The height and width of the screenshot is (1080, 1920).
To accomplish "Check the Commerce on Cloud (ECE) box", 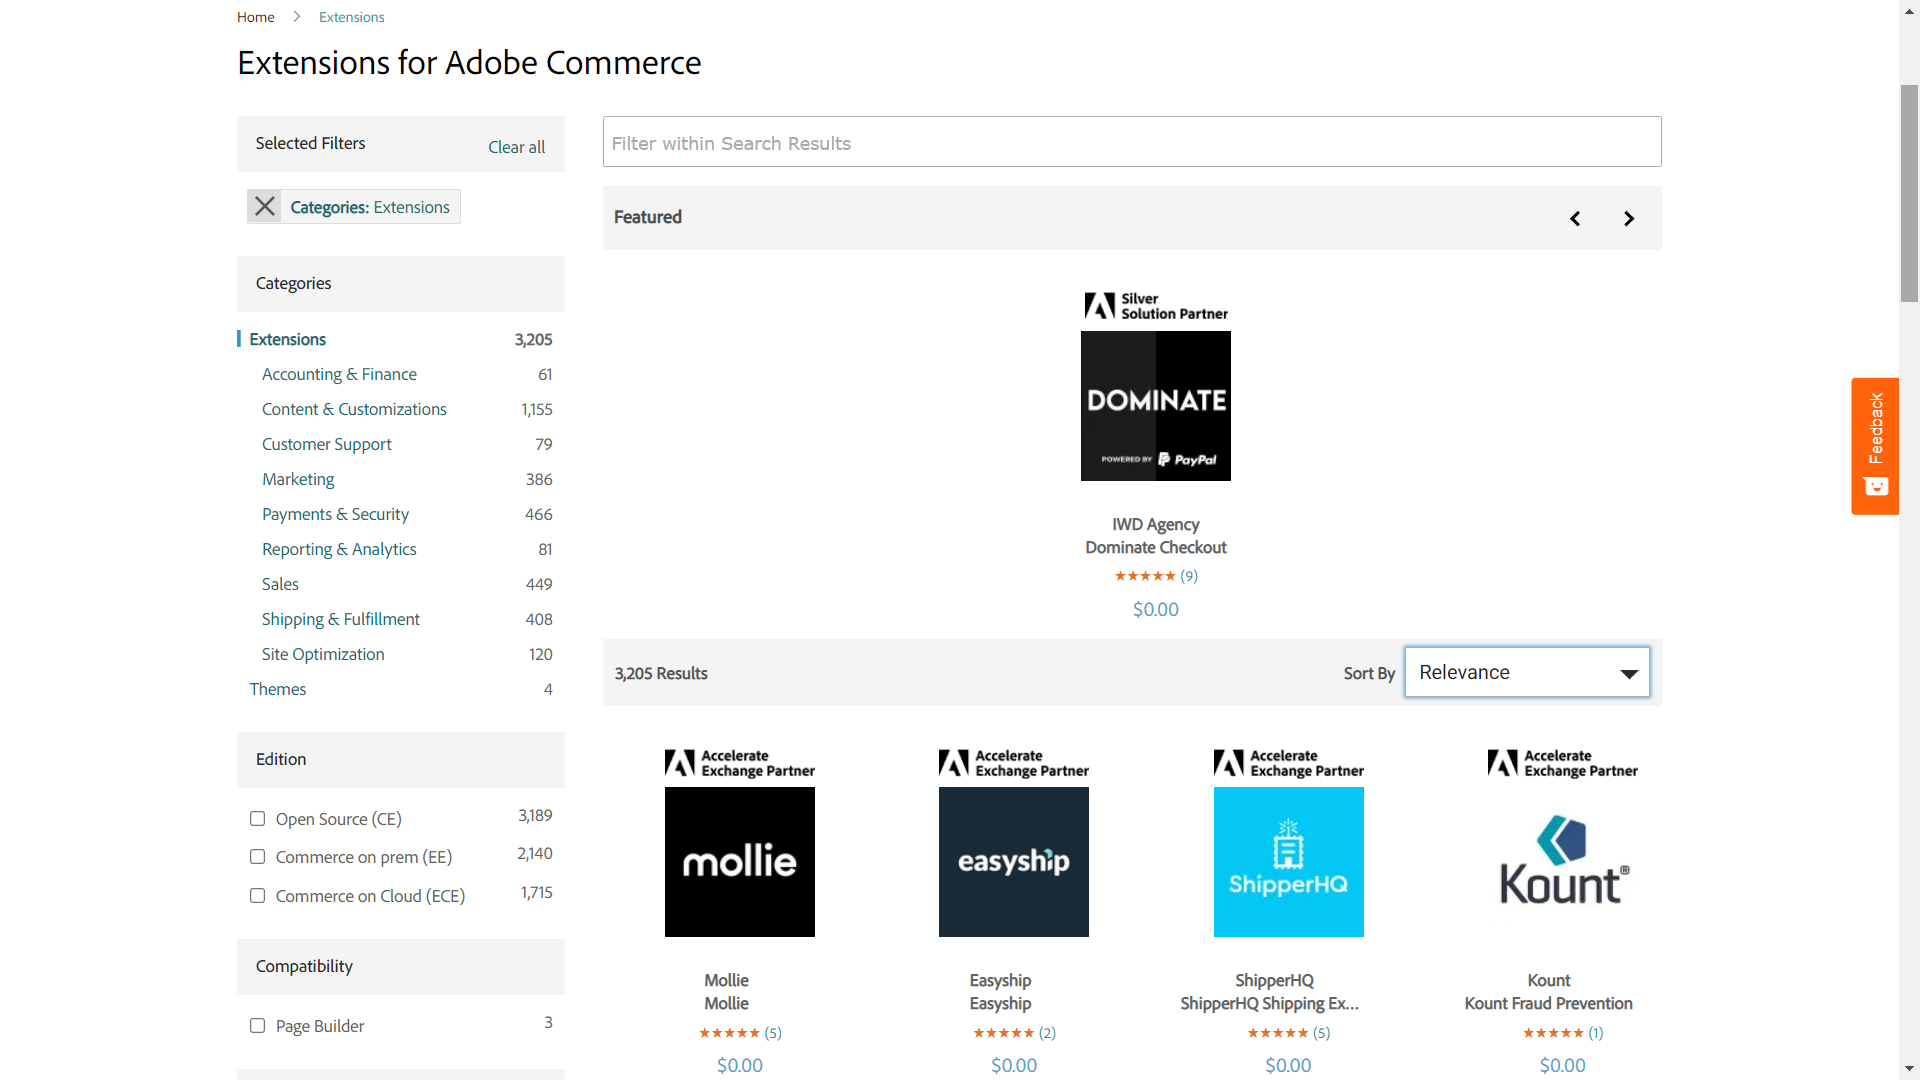I will pos(258,896).
